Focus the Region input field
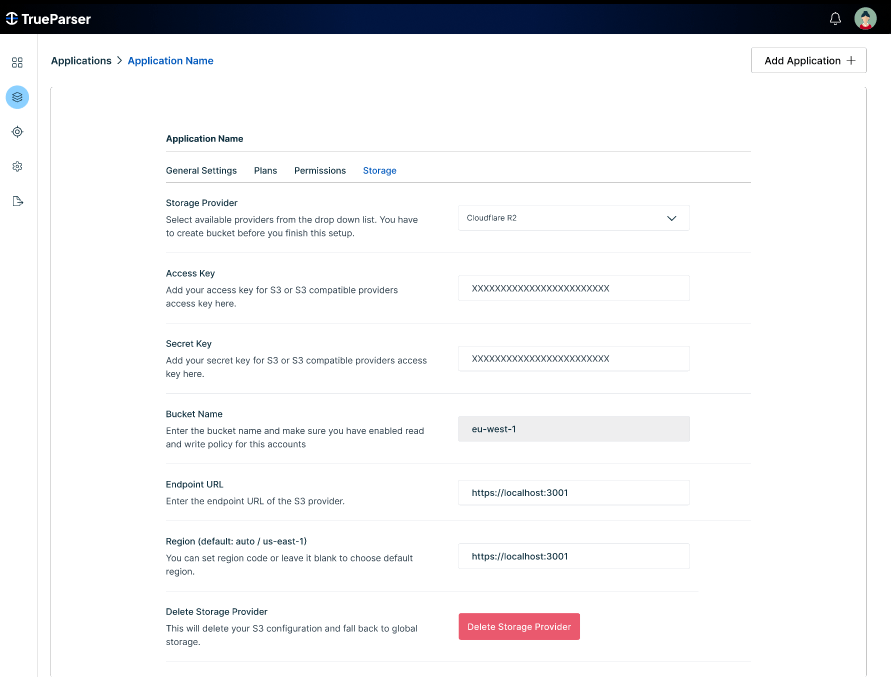The image size is (891, 677). 573,556
